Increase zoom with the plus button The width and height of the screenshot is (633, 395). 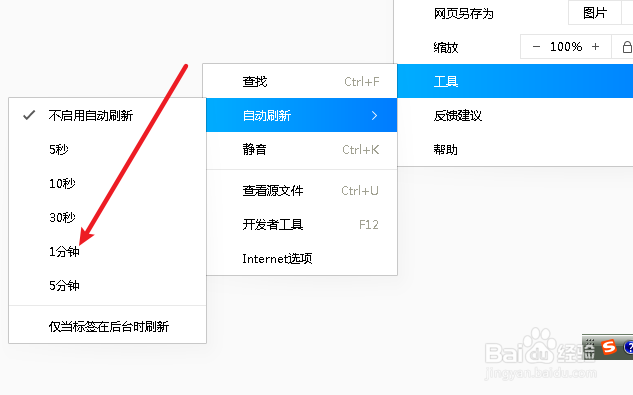click(x=595, y=47)
